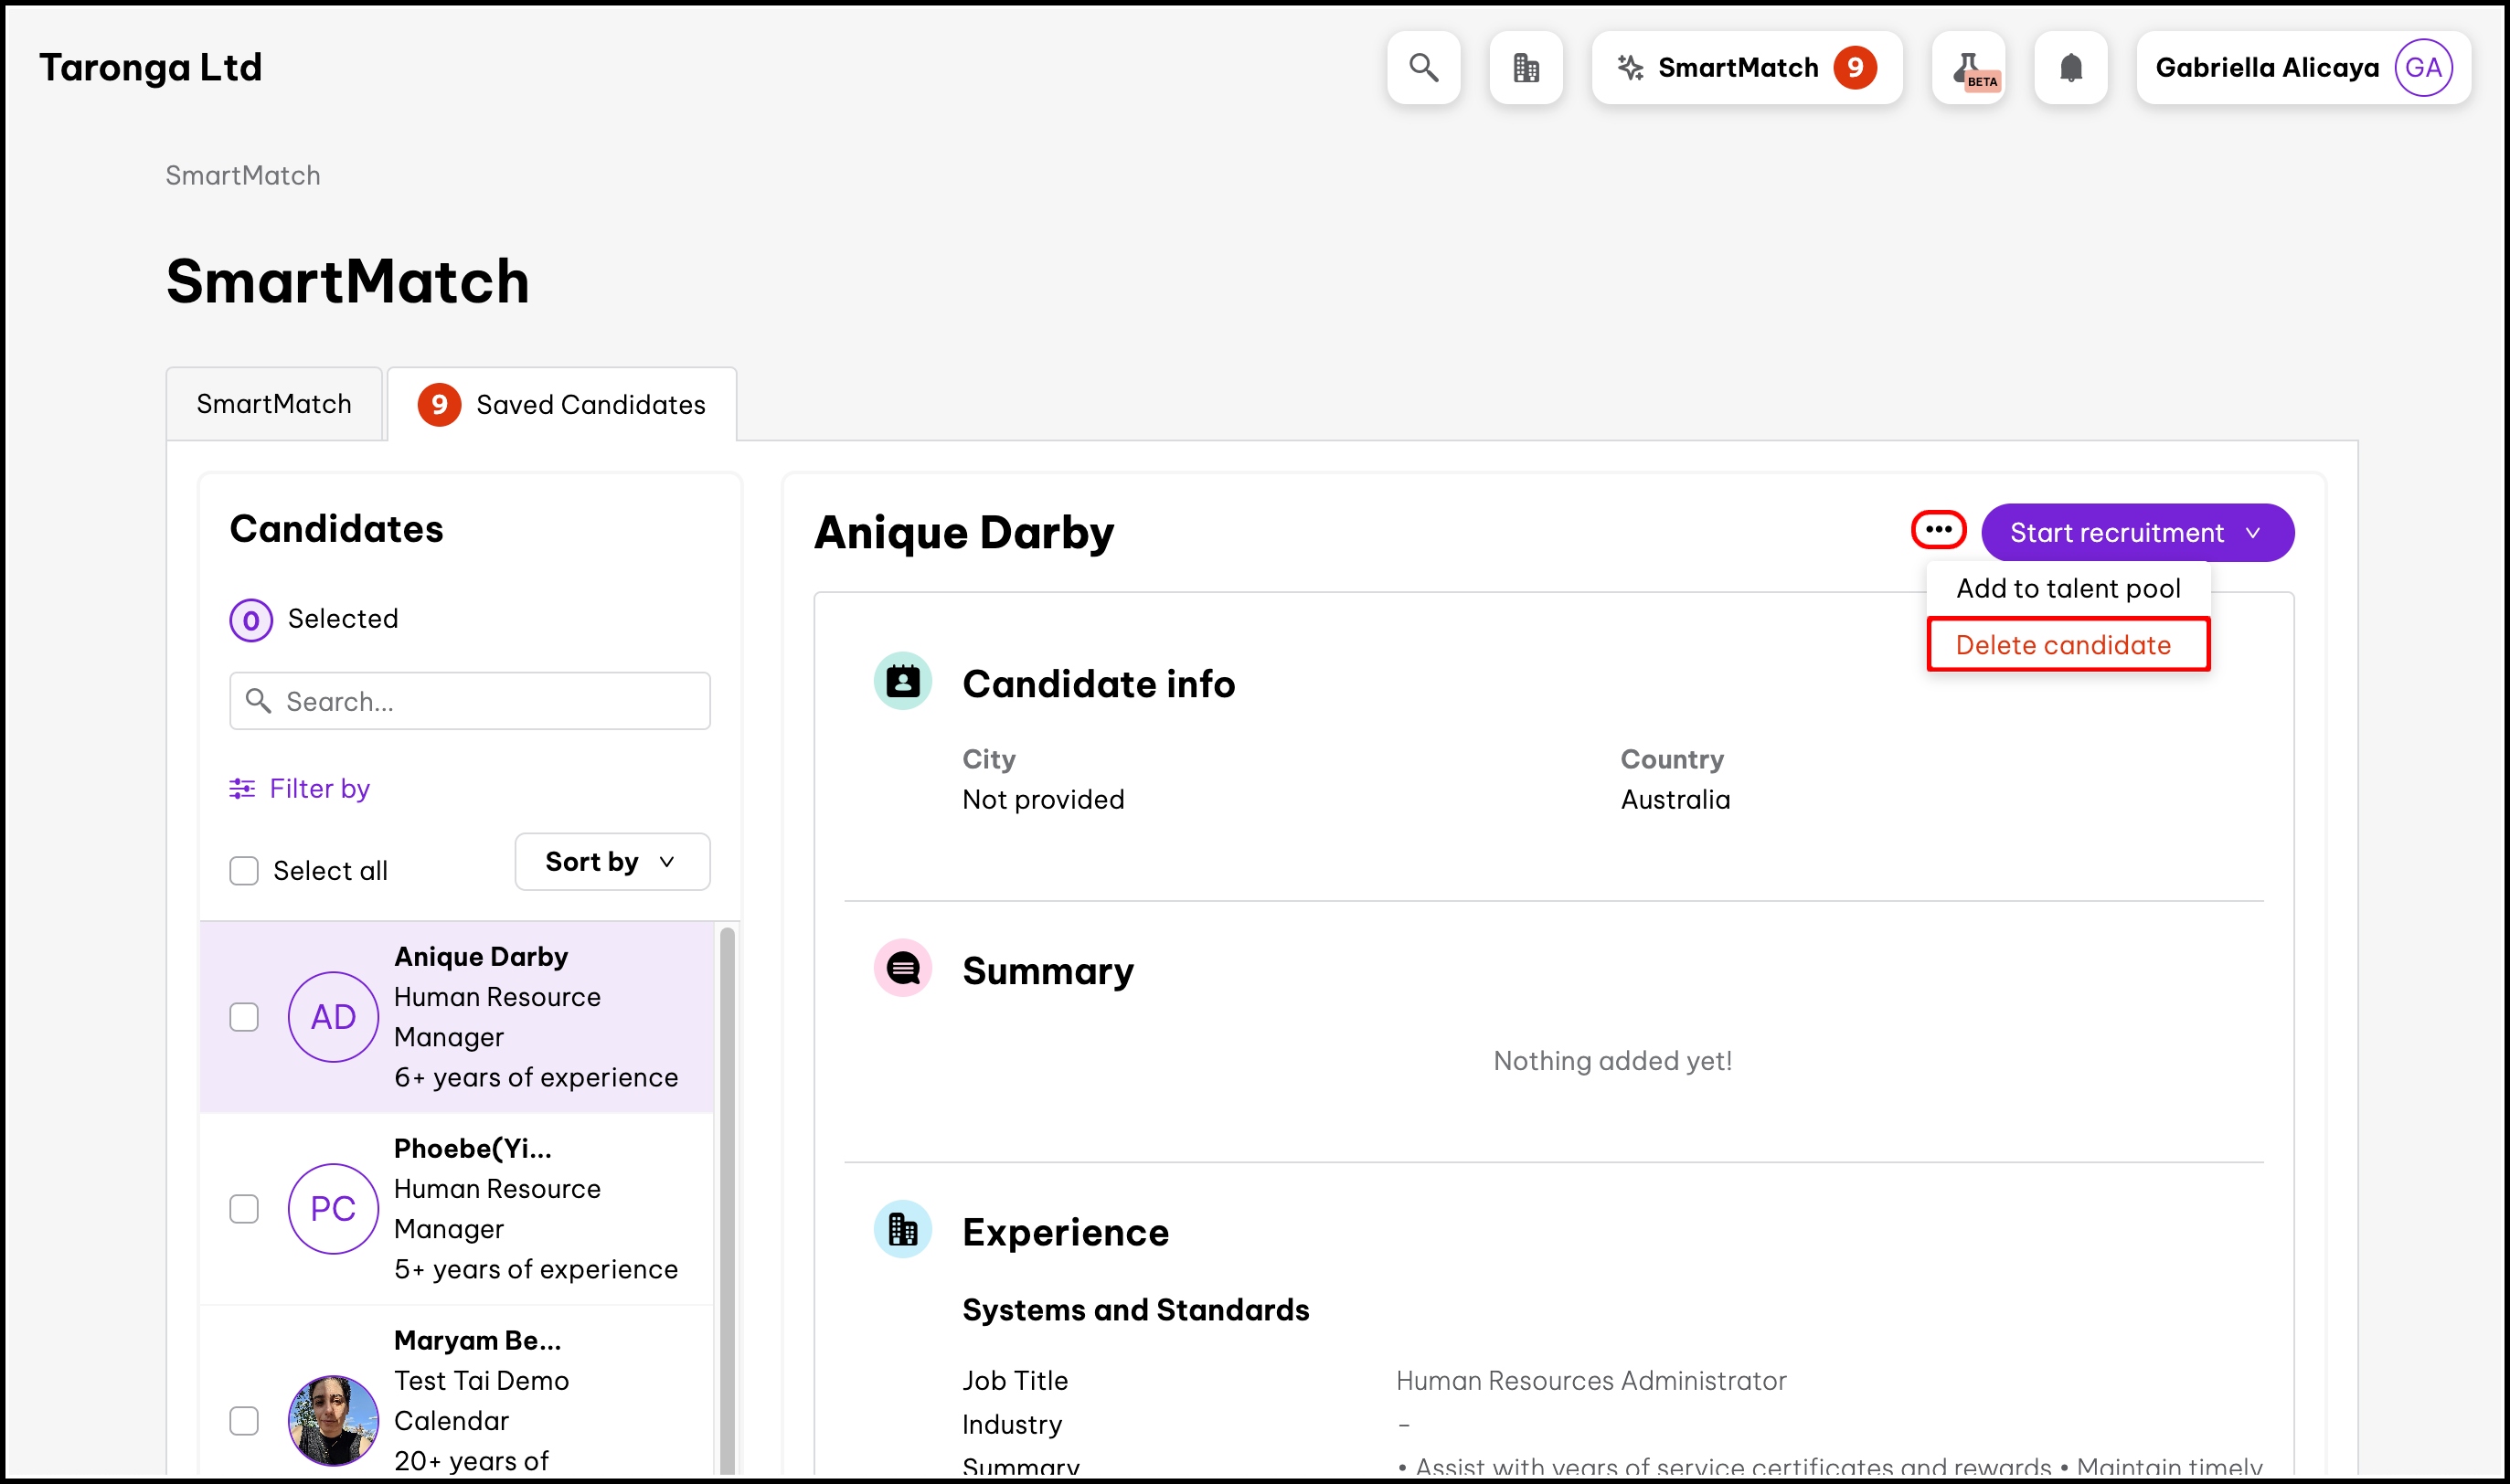
Task: Click the SmartMatch breadcrumb link
Action: 243,176
